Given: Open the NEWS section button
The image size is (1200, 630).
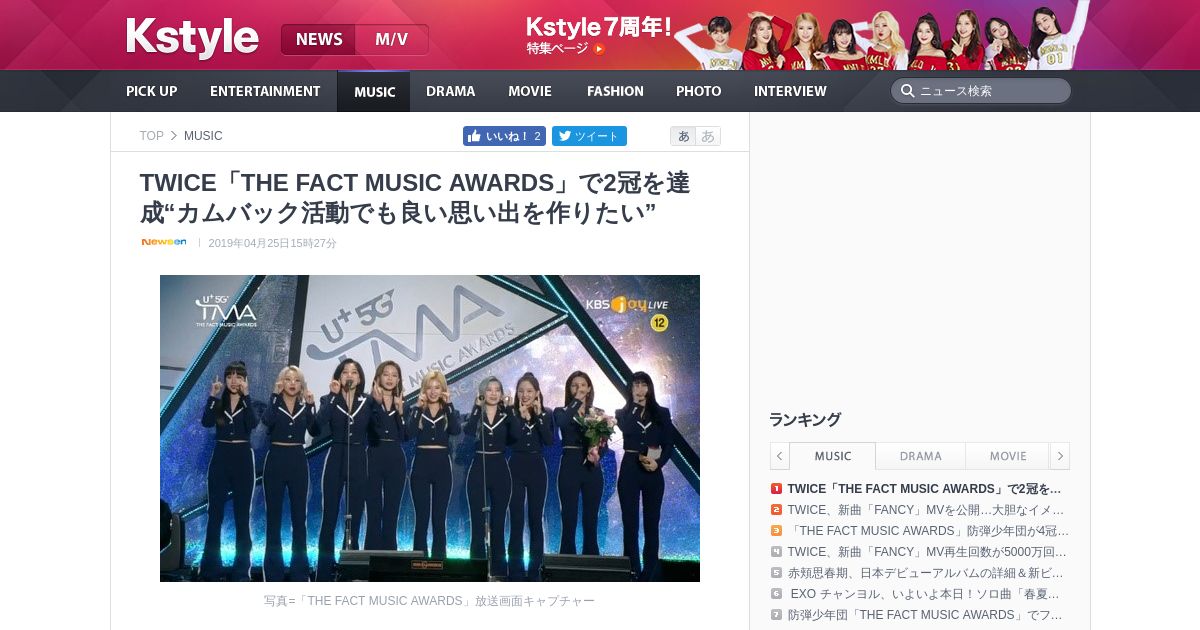Looking at the screenshot, I should (319, 39).
